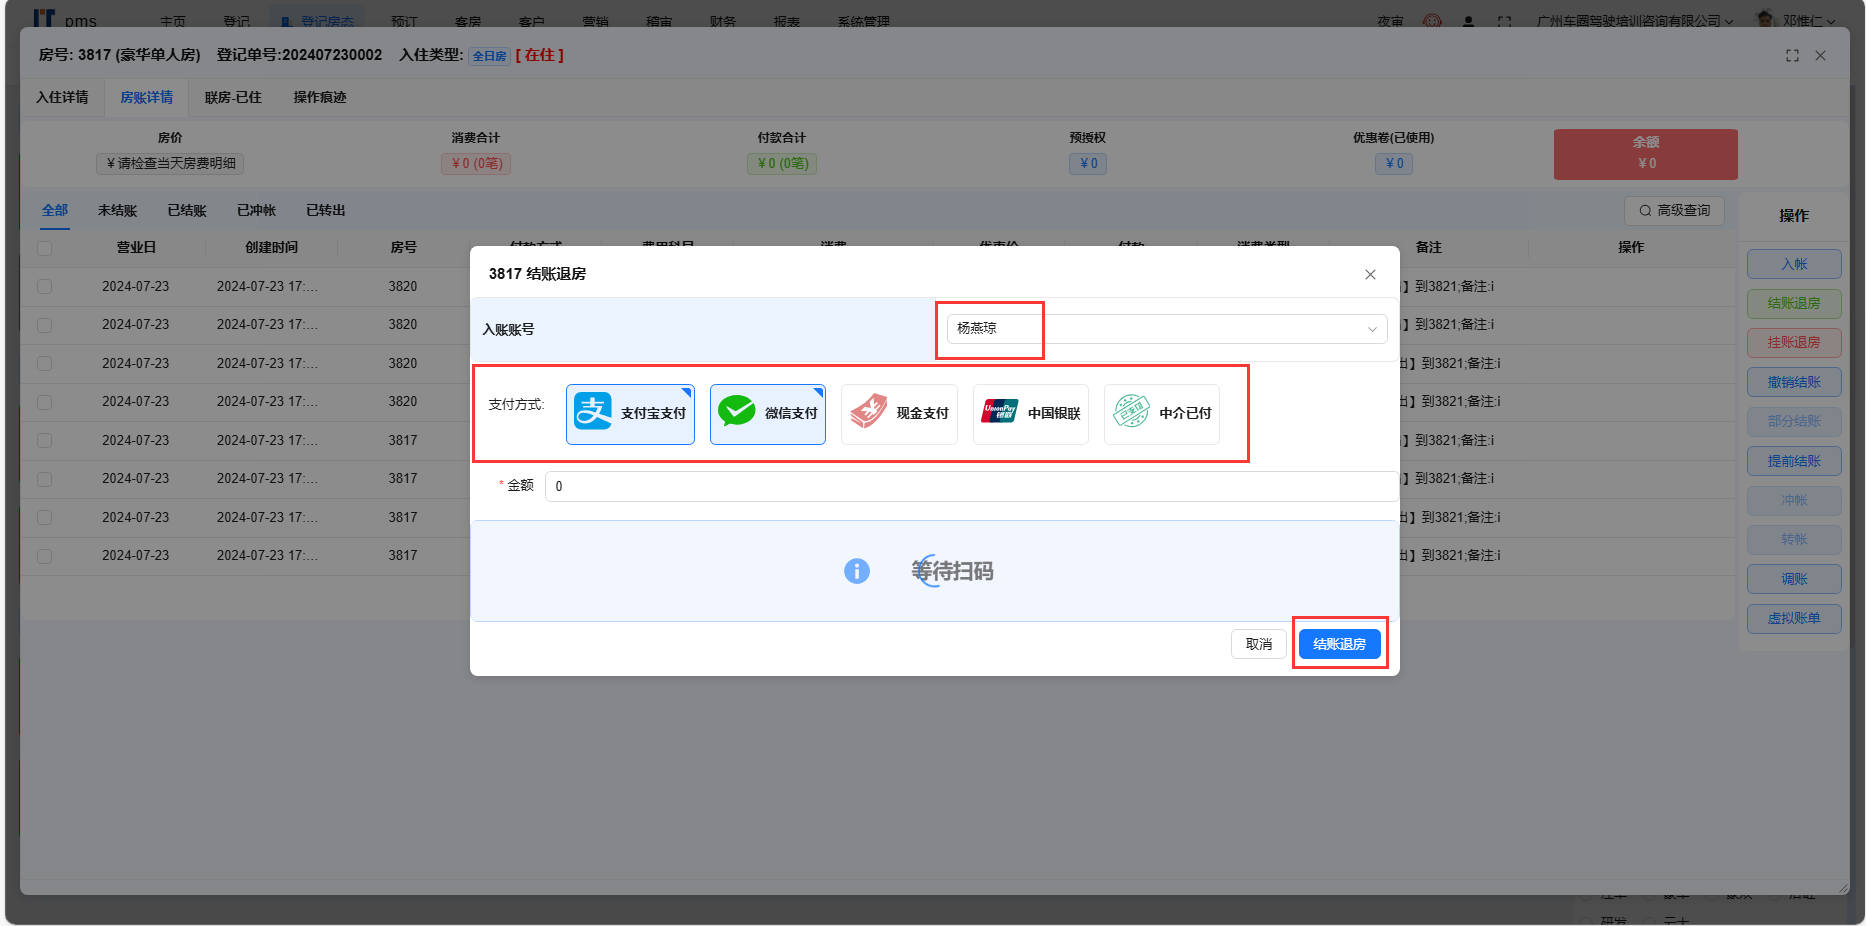Check the first row's checkbox for room 3820
This screenshot has height=926, width=1866.
click(45, 287)
